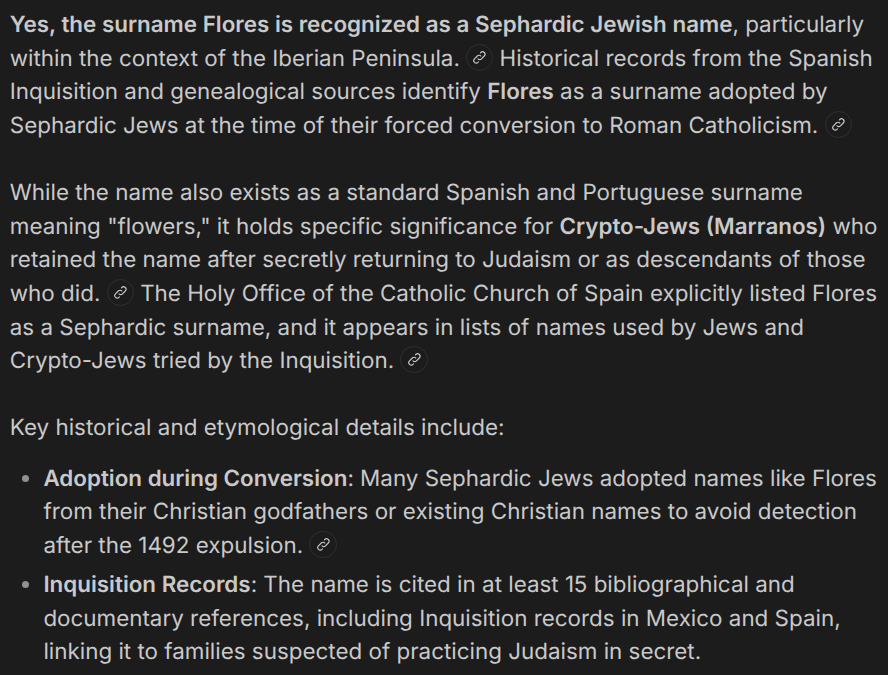The image size is (888, 675).
Task: Click bold "Flores" in first paragraph
Action: click(520, 93)
